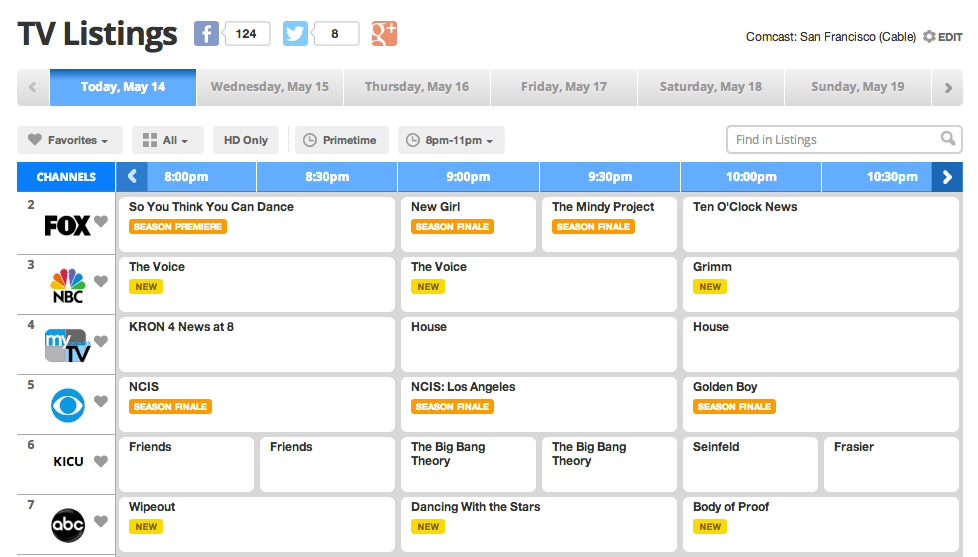Open the NBC channel logo
The height and width of the screenshot is (557, 978).
tap(68, 286)
